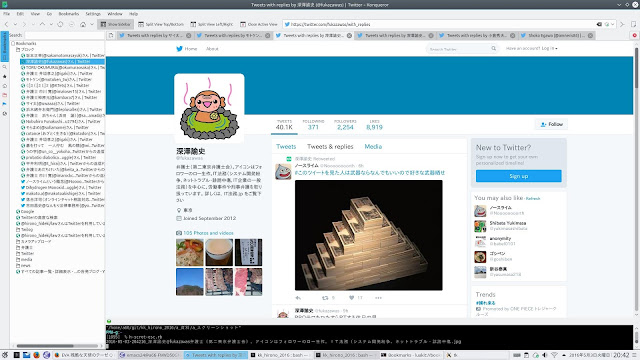Open the Go menu

[49, 14]
